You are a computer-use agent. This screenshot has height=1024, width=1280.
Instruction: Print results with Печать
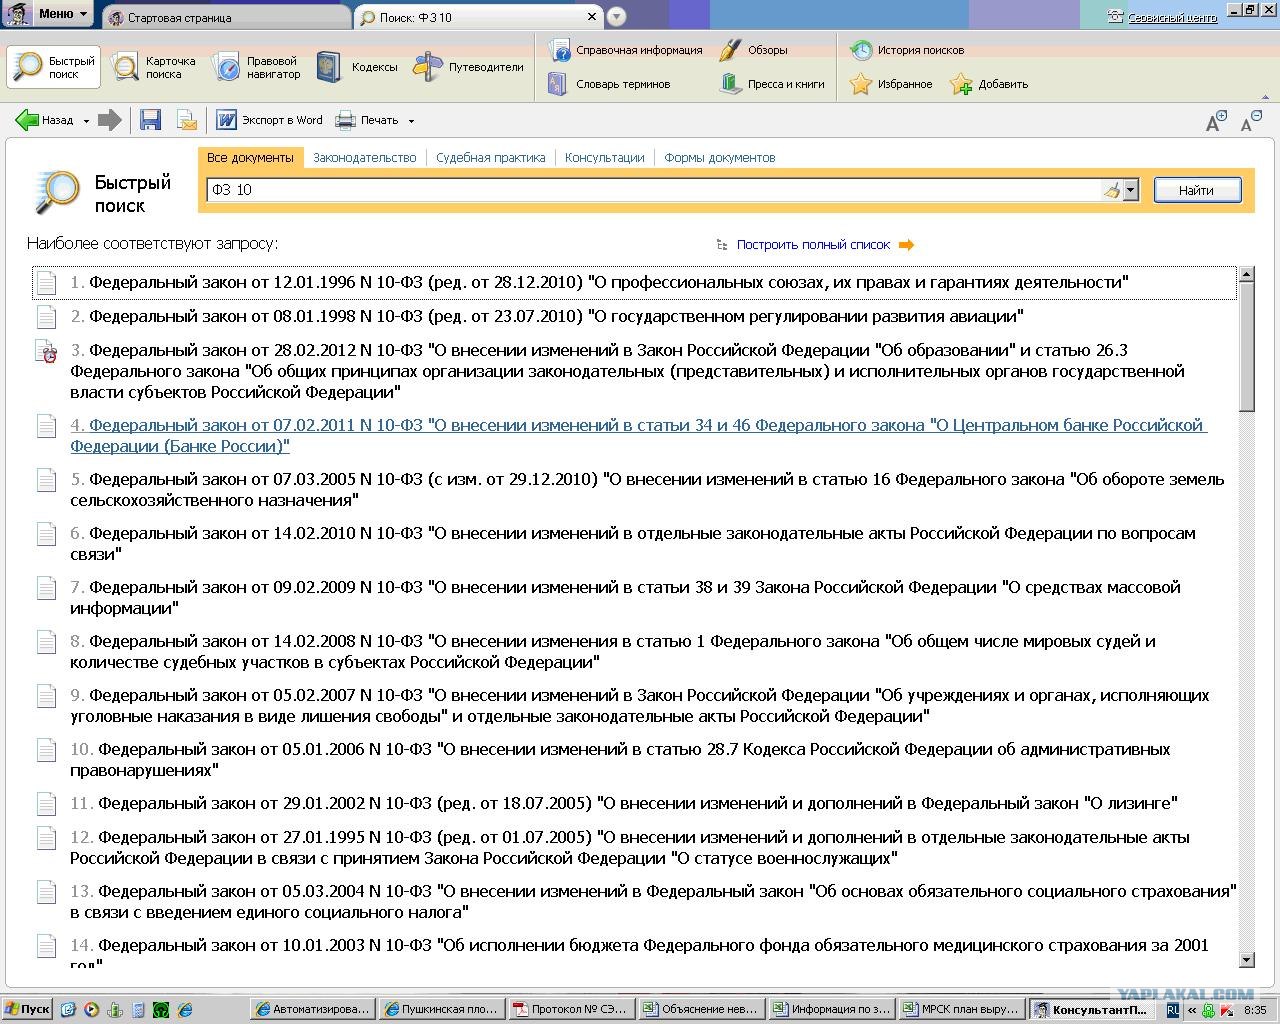[367, 120]
